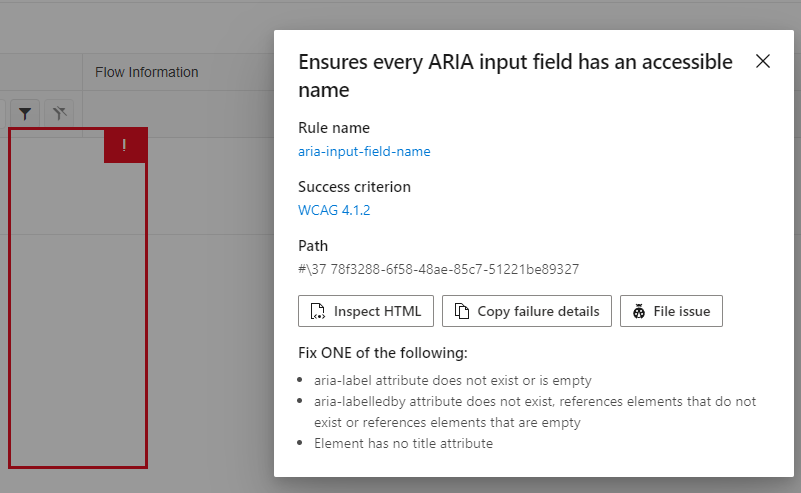Click the aria-label attribute fix suggestion
801x493 pixels.
[x=453, y=380]
